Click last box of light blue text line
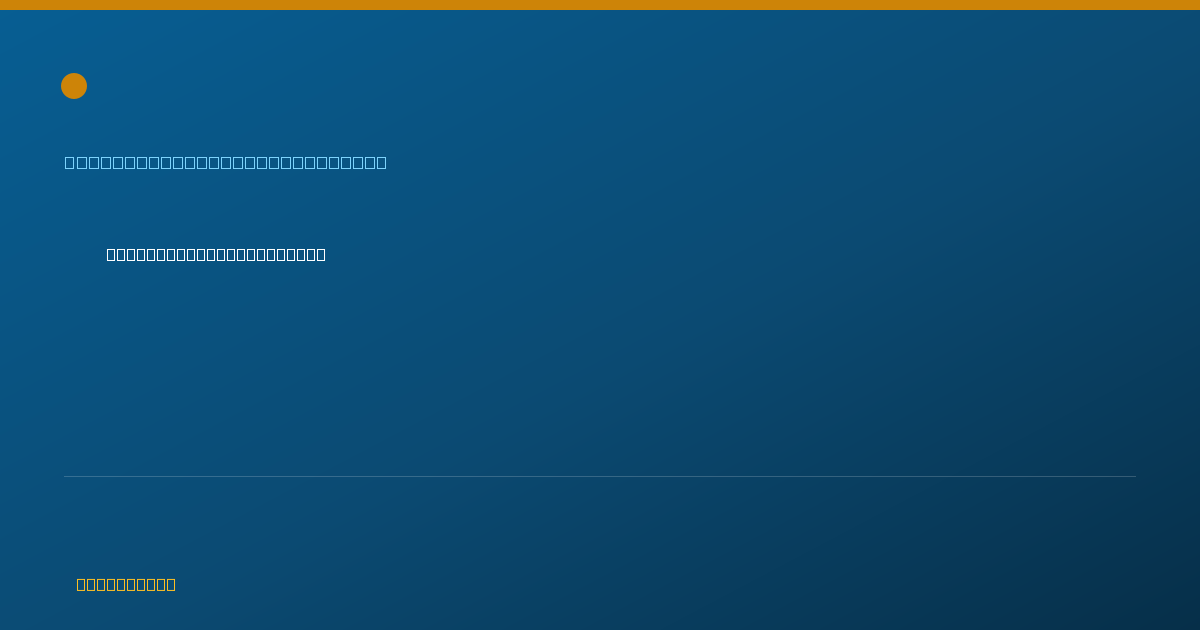The height and width of the screenshot is (630, 1200). 381,162
